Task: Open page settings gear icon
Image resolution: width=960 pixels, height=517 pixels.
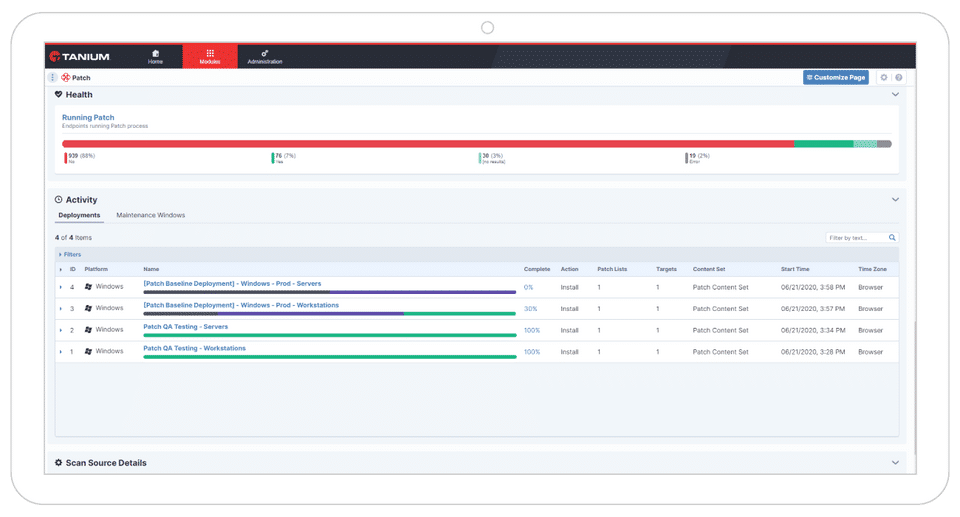Action: coord(883,78)
